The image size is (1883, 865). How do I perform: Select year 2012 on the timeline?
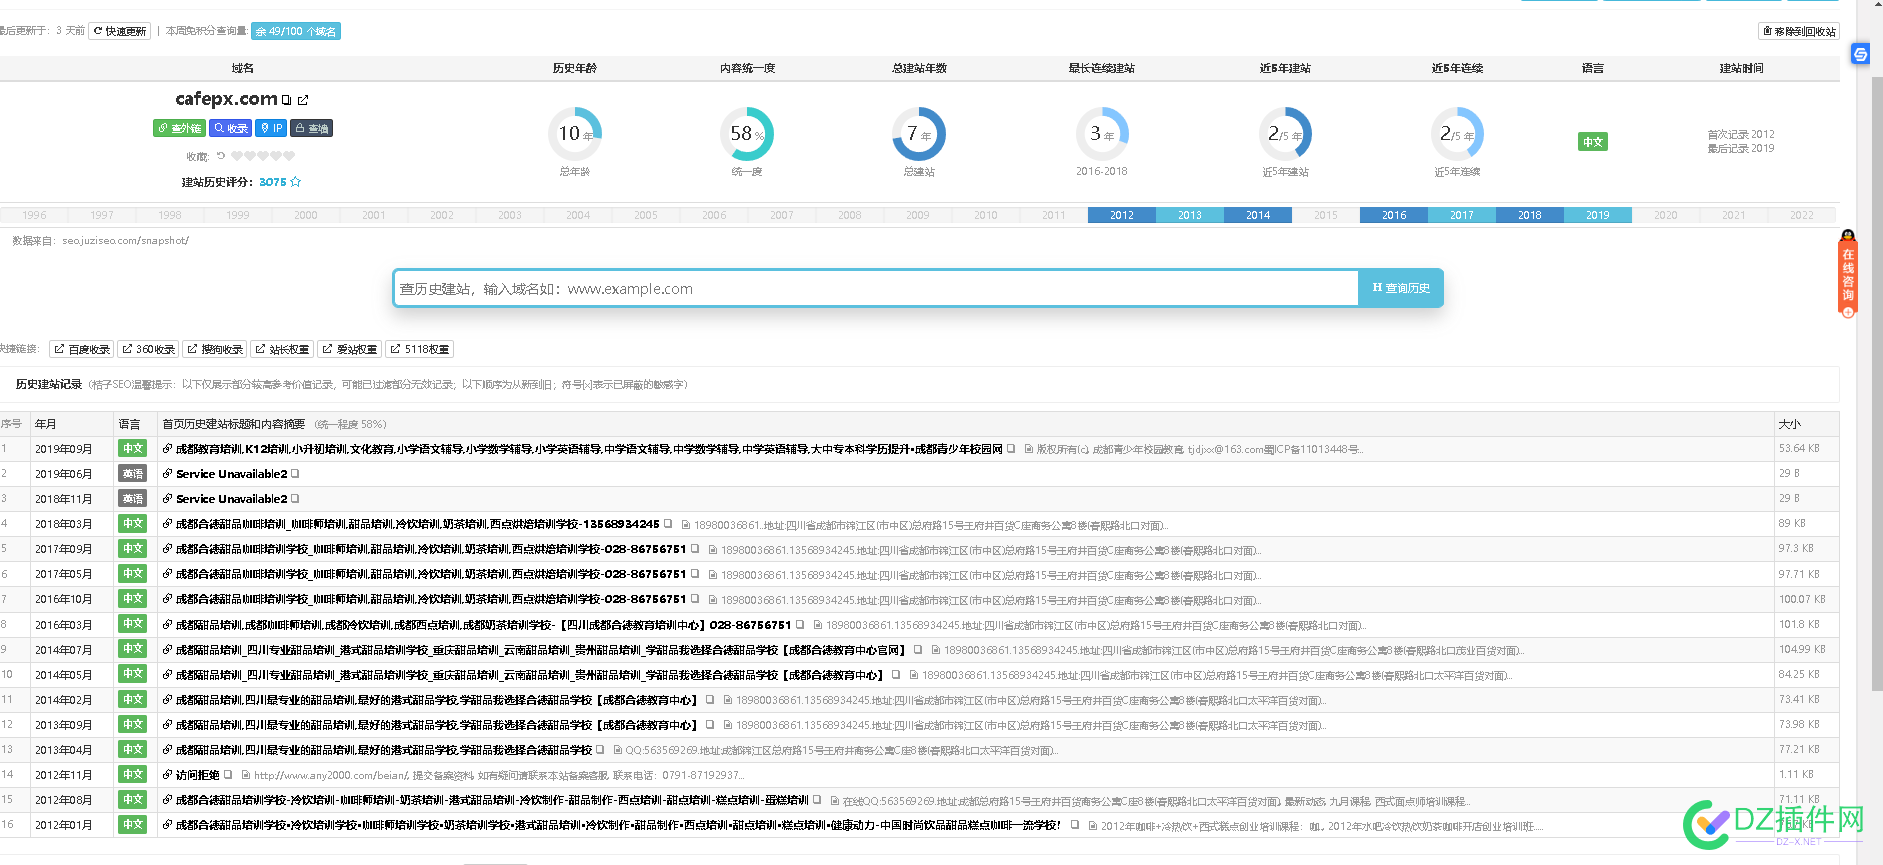[1122, 215]
